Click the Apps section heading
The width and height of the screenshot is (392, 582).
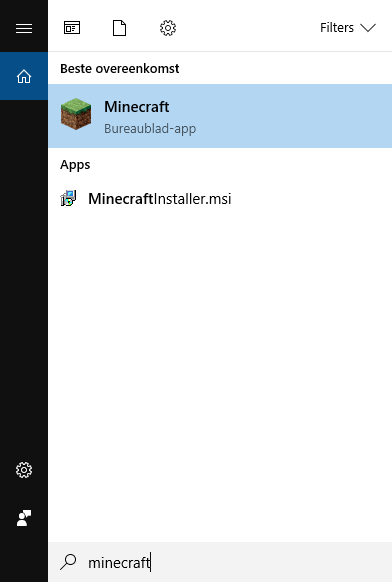[x=75, y=164]
